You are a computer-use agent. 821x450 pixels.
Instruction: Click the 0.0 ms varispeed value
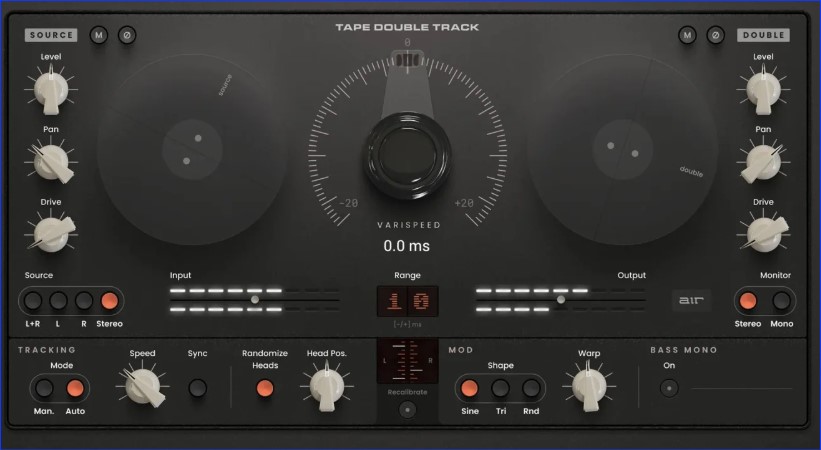(x=407, y=246)
